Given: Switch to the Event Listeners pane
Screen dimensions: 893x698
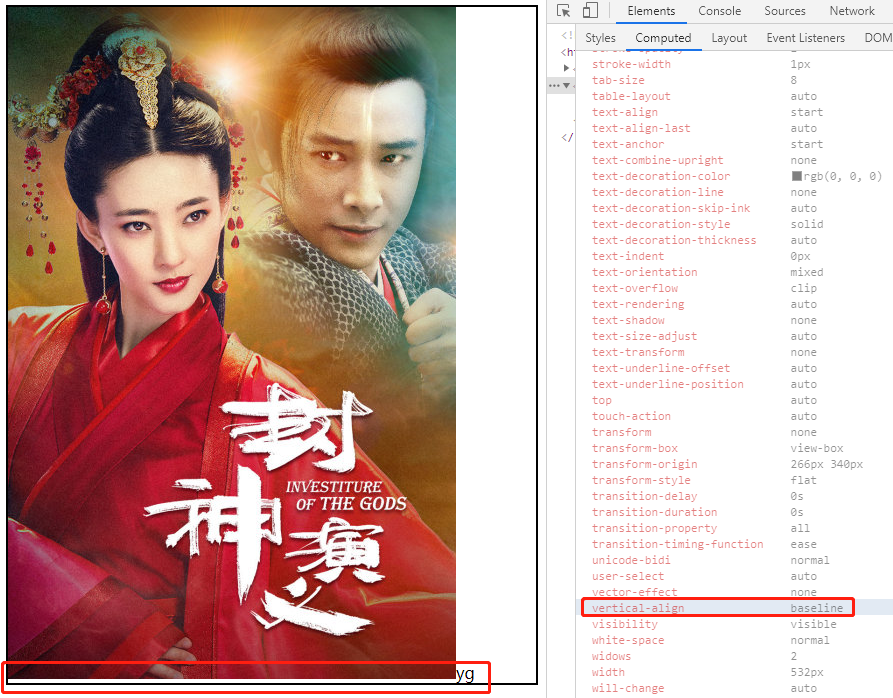Looking at the screenshot, I should pyautogui.click(x=805, y=38).
